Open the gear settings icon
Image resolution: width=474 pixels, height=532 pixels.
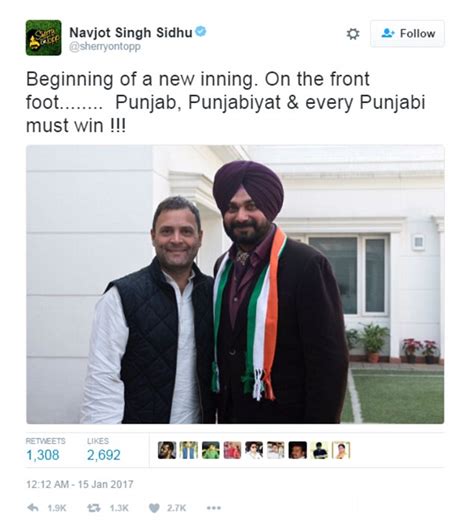353,34
